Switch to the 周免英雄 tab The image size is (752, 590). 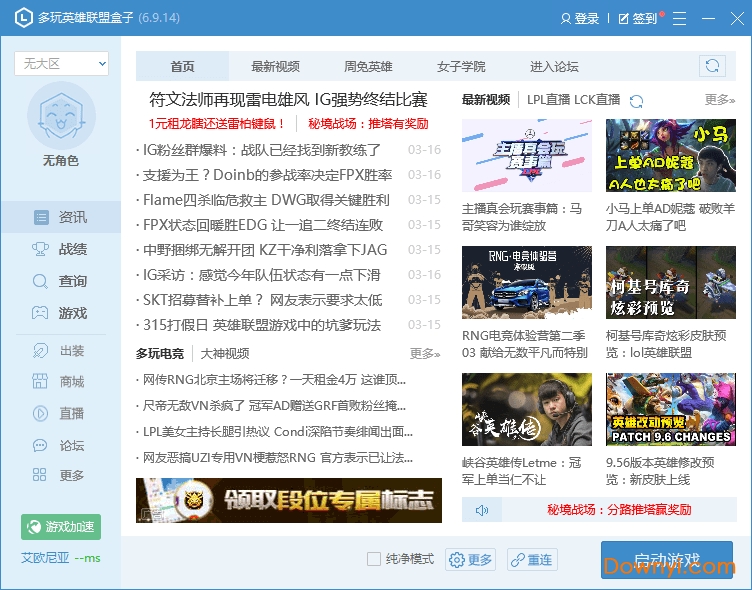(x=368, y=66)
